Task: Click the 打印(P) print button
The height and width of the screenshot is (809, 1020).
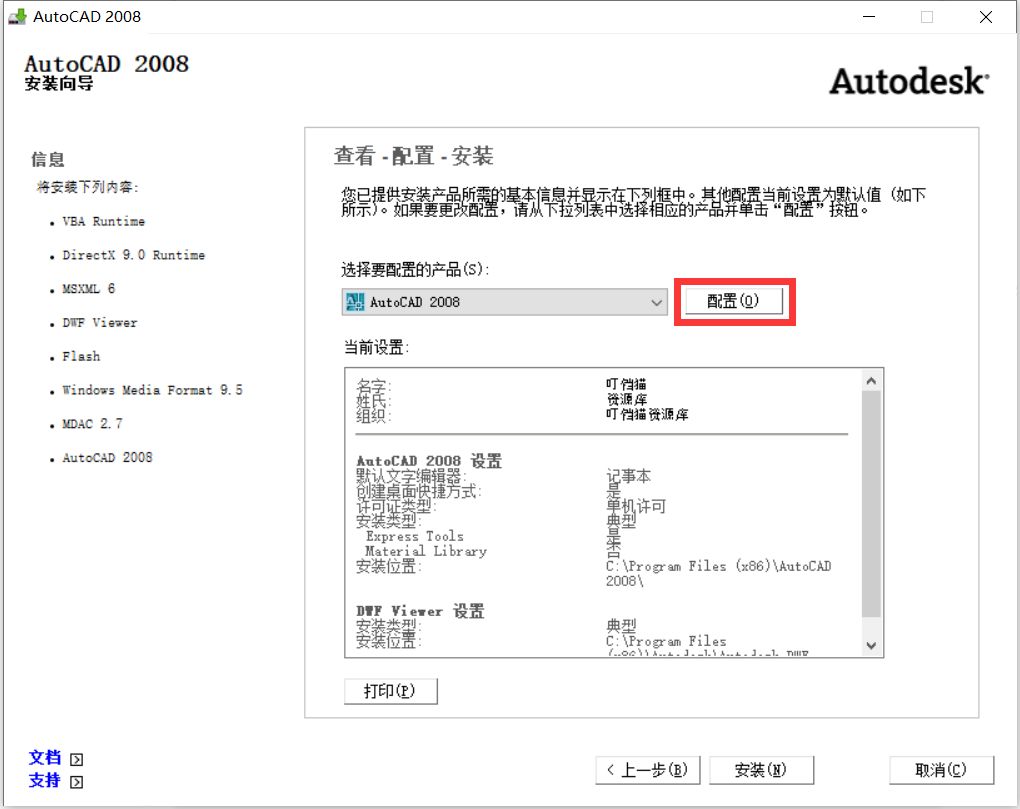Action: click(390, 691)
